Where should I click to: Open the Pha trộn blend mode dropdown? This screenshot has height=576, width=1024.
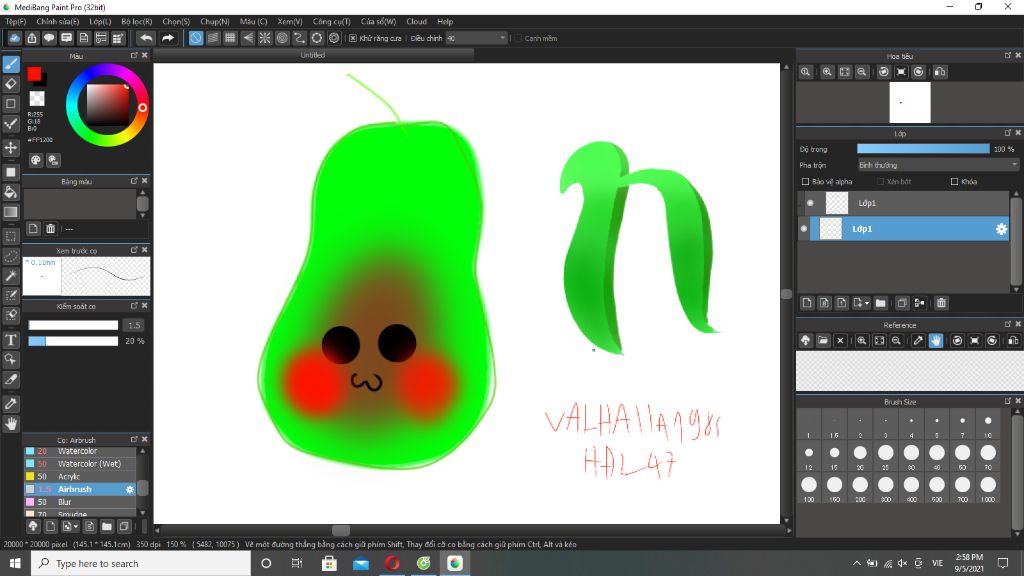coord(938,165)
